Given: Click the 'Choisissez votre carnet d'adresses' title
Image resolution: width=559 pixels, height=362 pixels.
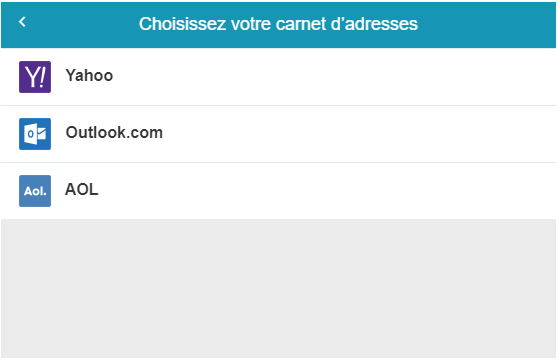Looking at the screenshot, I should tap(278, 24).
